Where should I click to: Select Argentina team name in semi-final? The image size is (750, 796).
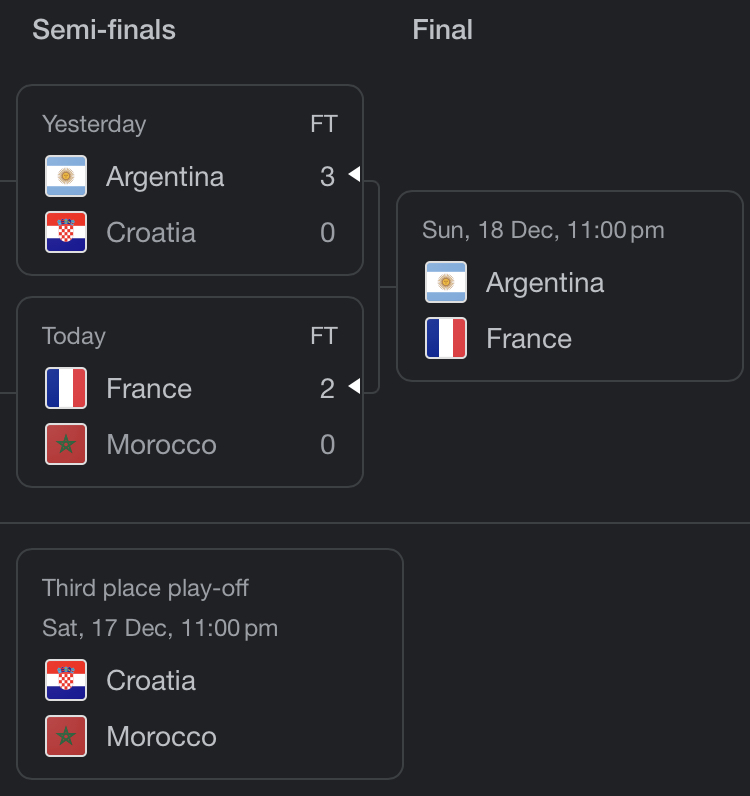pos(165,177)
